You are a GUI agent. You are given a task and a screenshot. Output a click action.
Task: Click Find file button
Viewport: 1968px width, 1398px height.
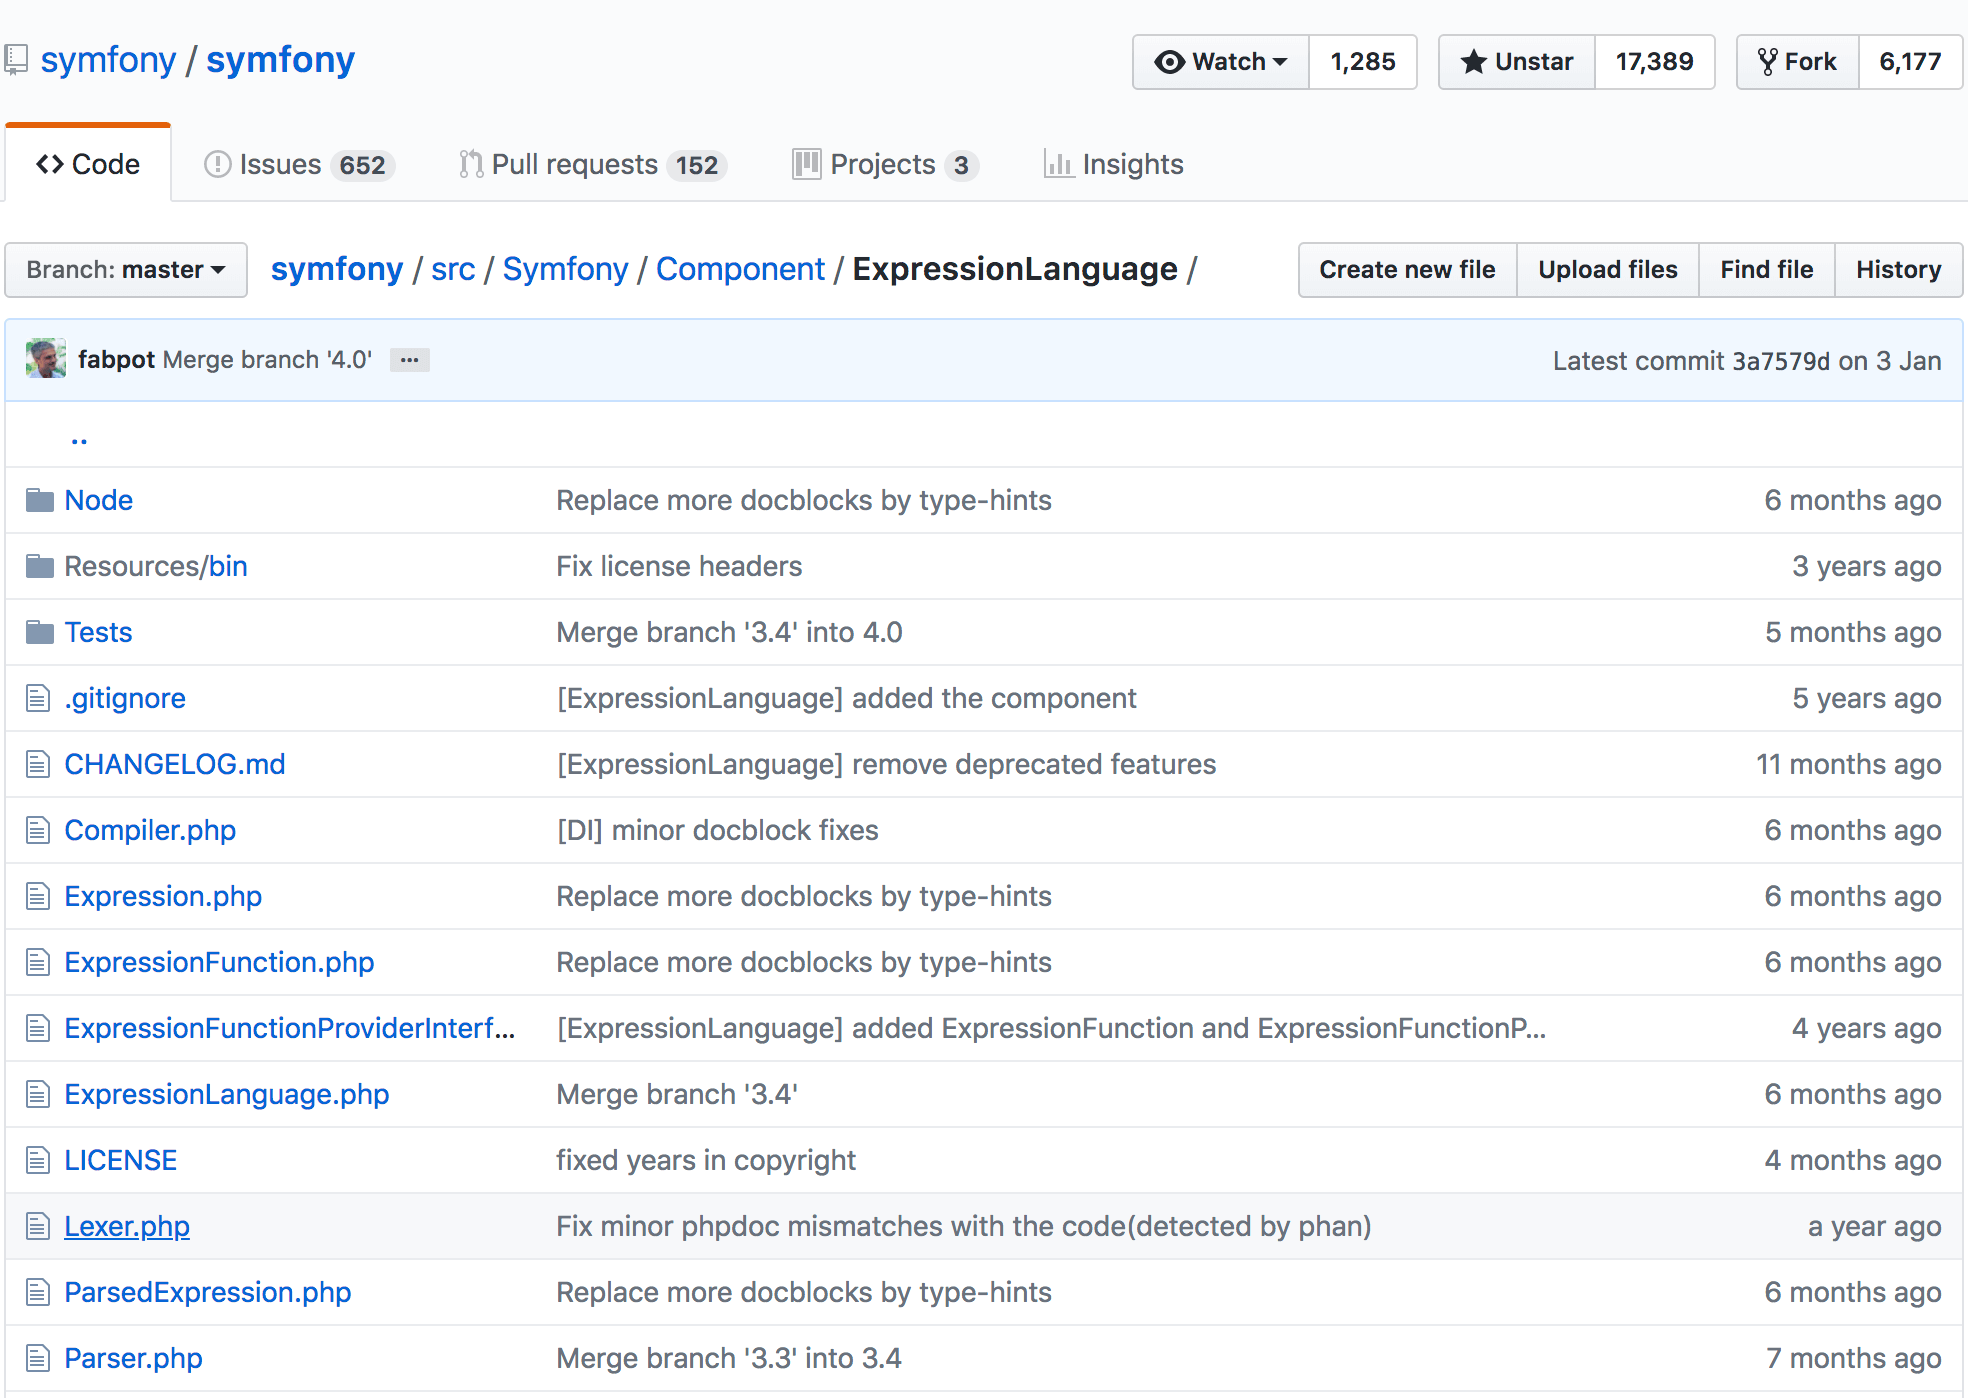pos(1767,270)
